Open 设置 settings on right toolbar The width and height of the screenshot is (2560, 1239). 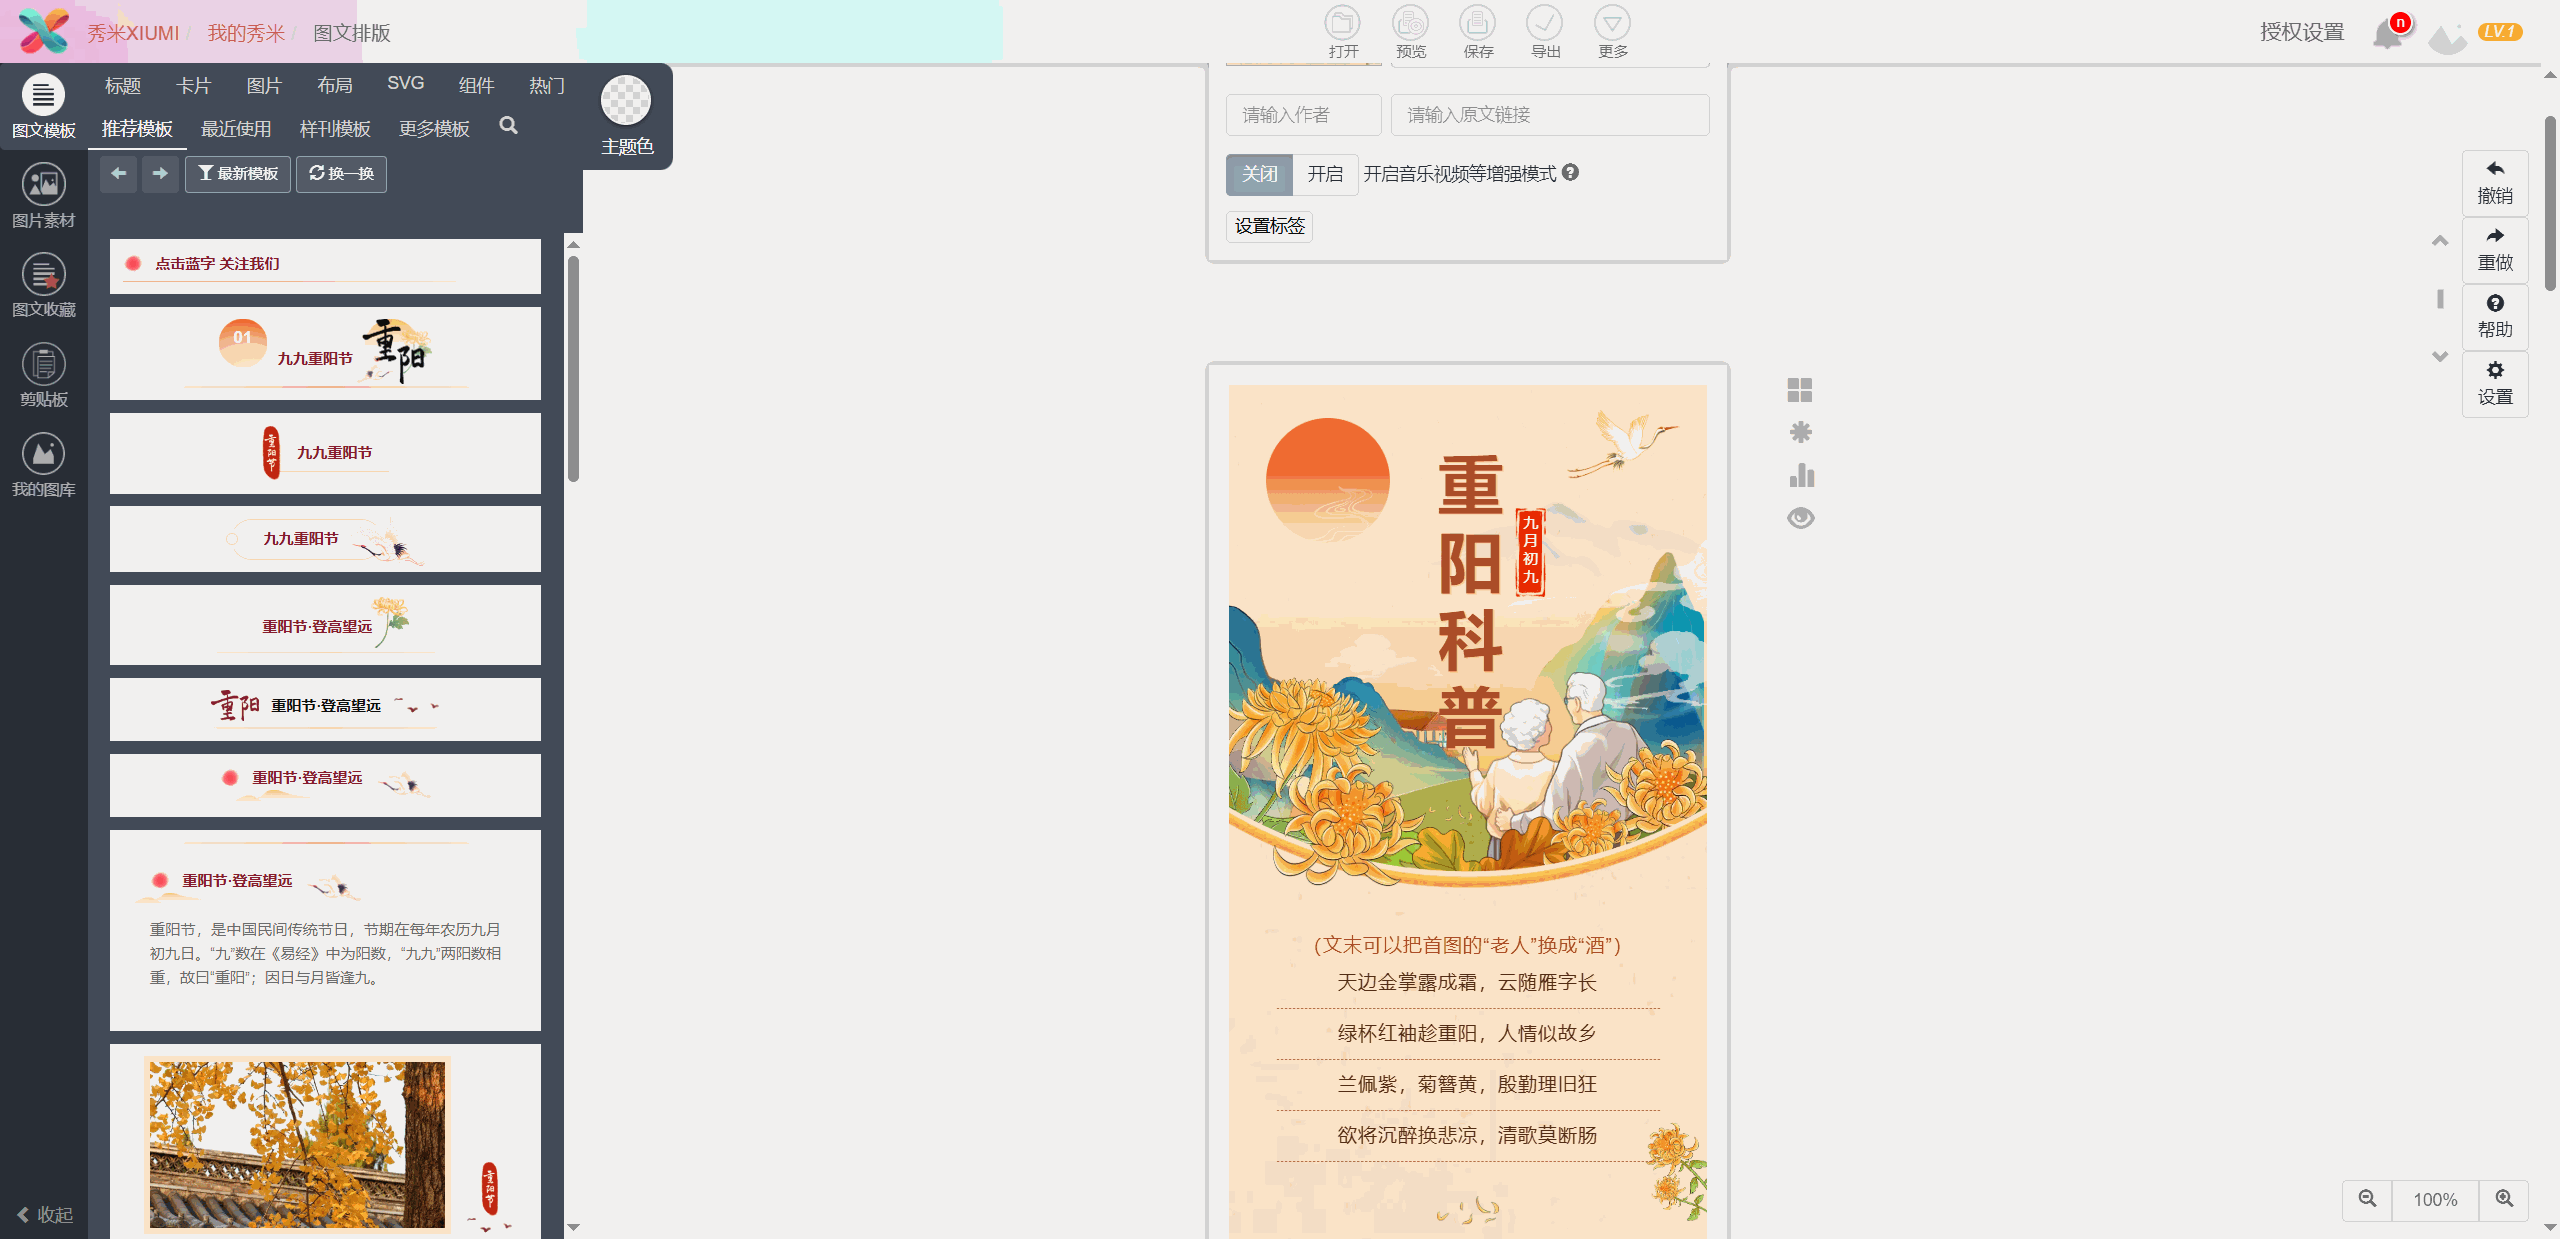click(x=2495, y=384)
